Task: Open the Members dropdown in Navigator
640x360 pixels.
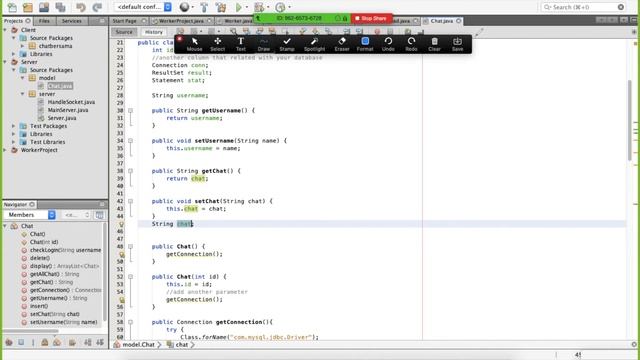Action: click(x=29, y=215)
